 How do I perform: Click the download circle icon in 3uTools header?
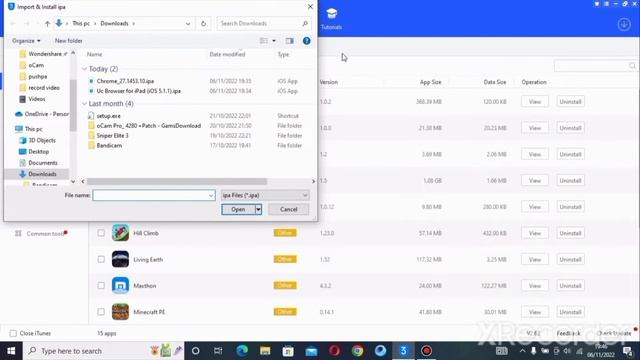pyautogui.click(x=624, y=24)
